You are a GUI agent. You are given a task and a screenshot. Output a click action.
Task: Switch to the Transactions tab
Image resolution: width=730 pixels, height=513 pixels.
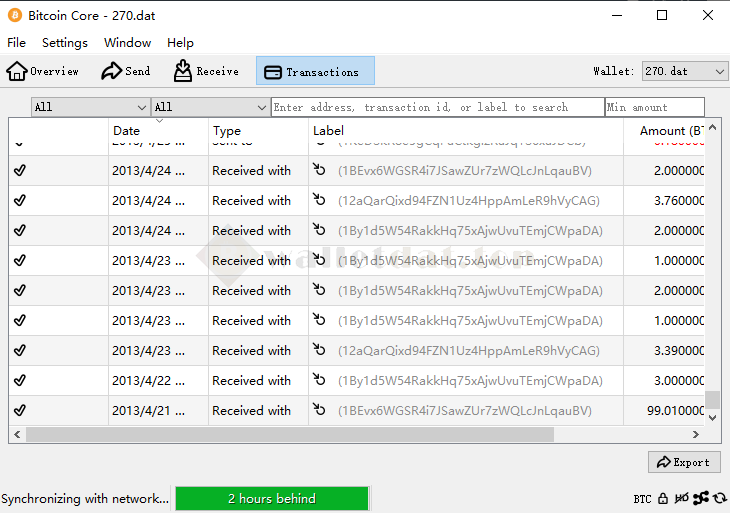tap(315, 71)
